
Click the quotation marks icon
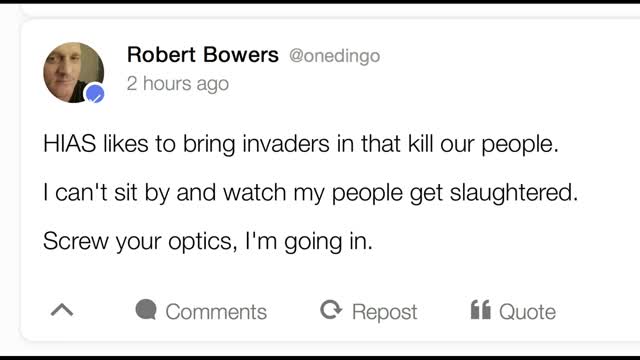point(480,310)
